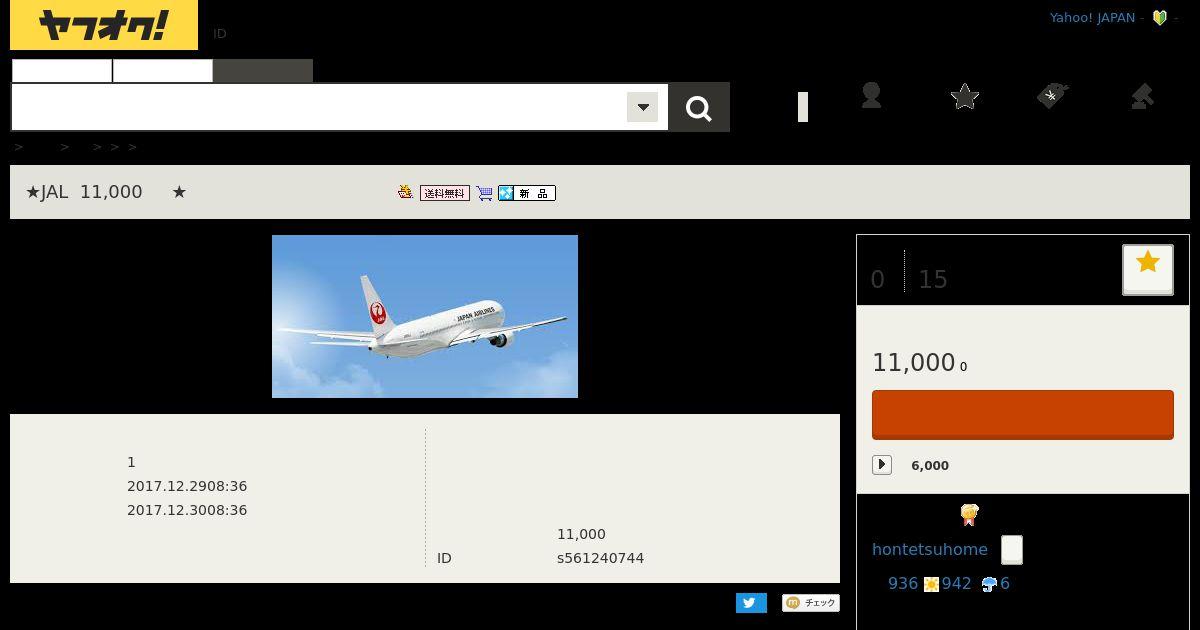Click the auction gavel icon
Screen dimensions: 1200x630
coord(1142,96)
